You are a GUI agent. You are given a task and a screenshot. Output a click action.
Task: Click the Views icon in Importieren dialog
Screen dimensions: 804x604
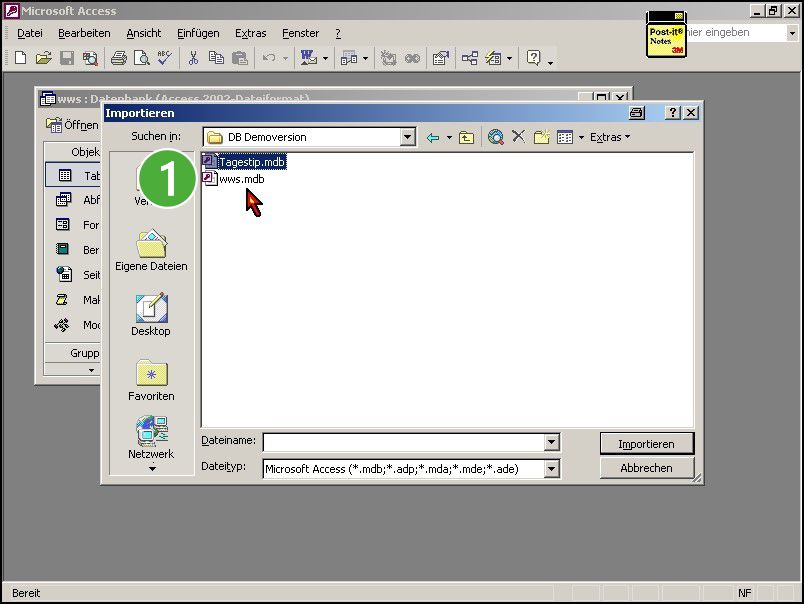[x=565, y=137]
